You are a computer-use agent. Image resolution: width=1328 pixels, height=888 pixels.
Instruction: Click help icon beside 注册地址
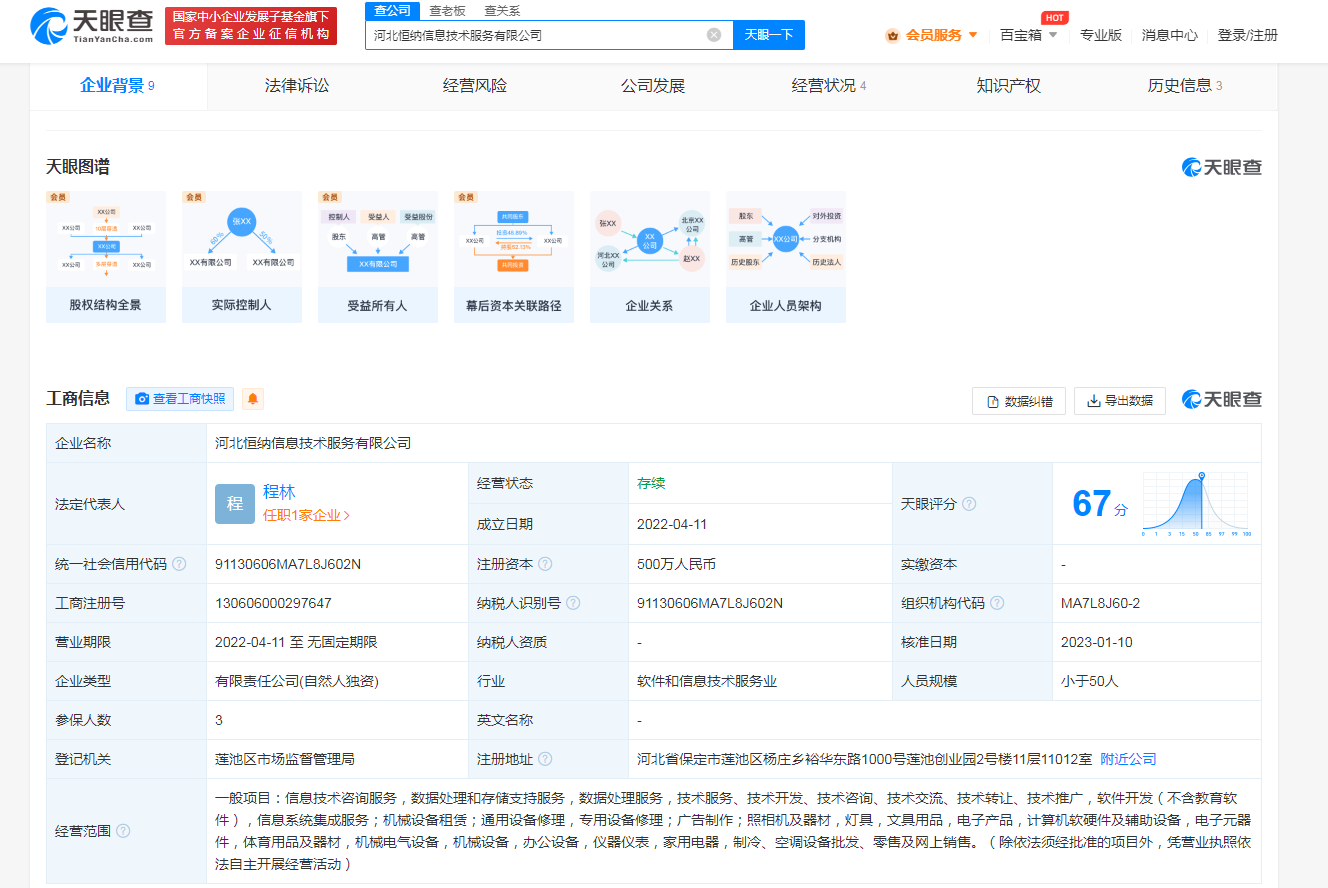point(545,759)
